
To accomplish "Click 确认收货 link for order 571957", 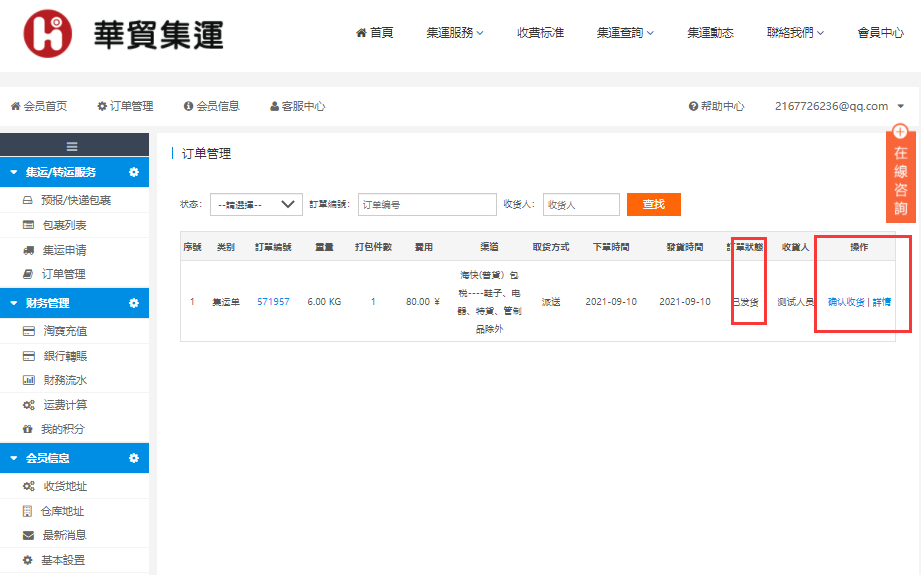I will (845, 302).
